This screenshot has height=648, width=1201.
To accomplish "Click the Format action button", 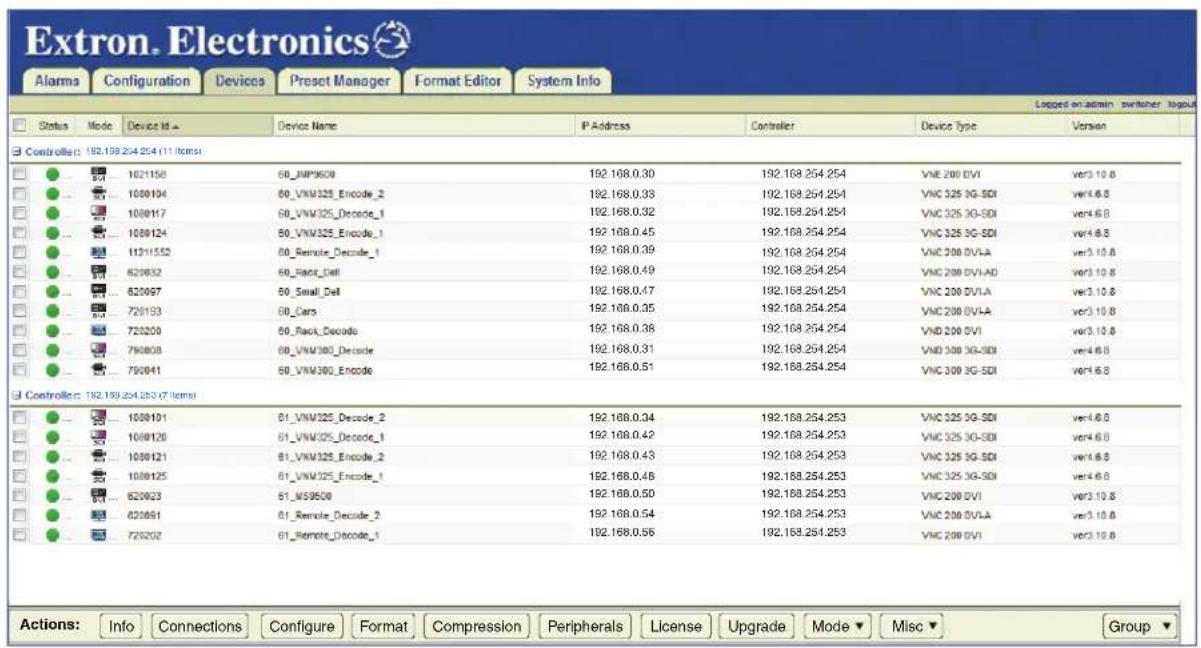I will 383,626.
